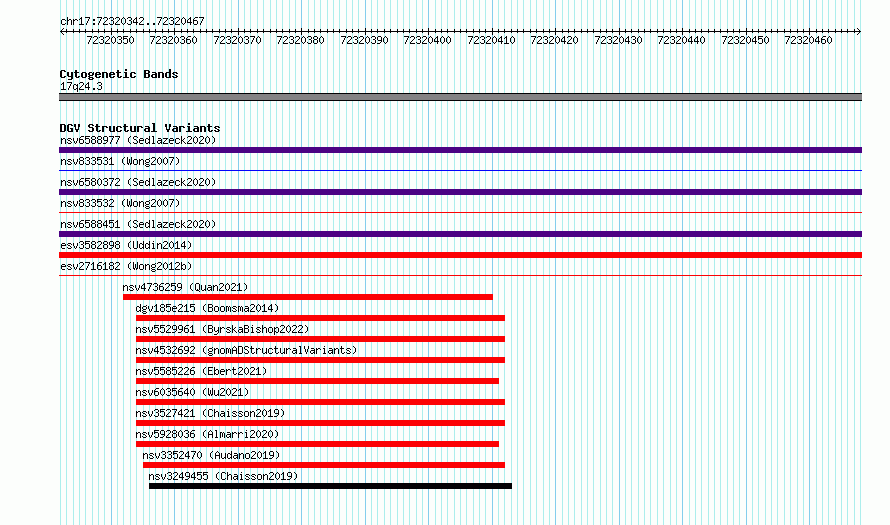Image resolution: width=890 pixels, height=525 pixels.
Task: Click ruler position 72320420
Action: (555, 40)
